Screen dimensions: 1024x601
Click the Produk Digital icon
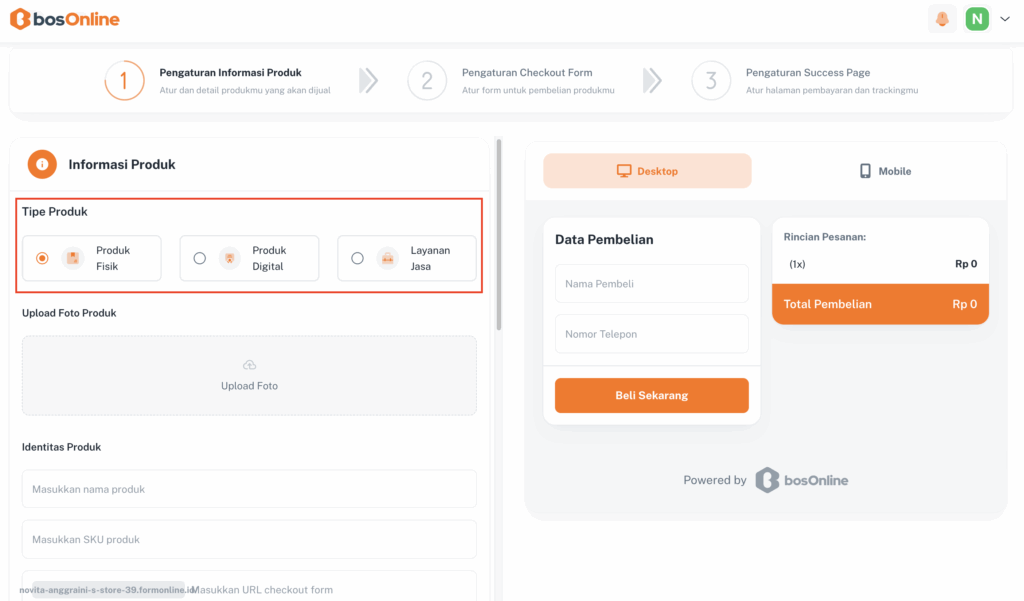[x=230, y=258]
